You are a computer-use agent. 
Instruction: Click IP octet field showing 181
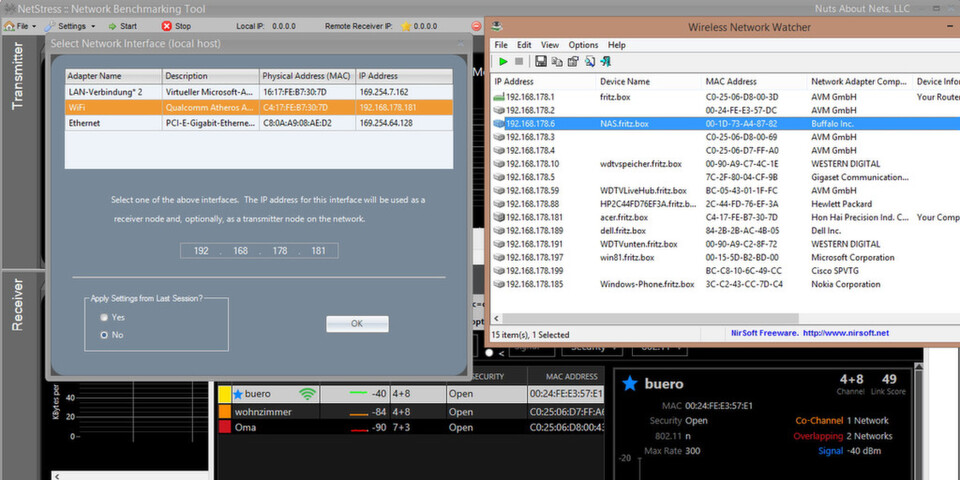click(x=318, y=251)
